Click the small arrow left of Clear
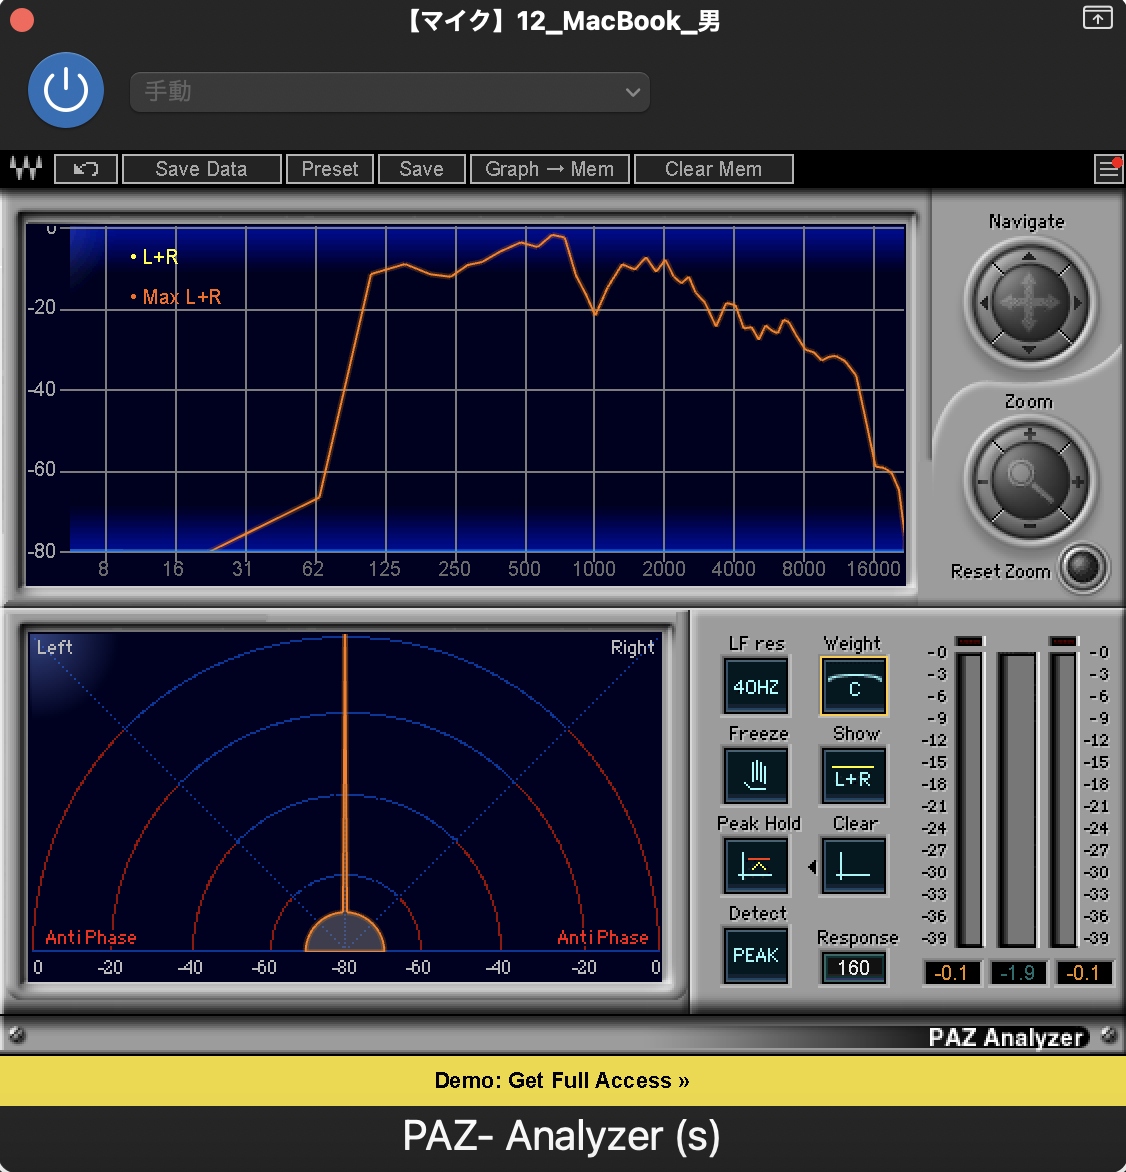 [x=813, y=867]
